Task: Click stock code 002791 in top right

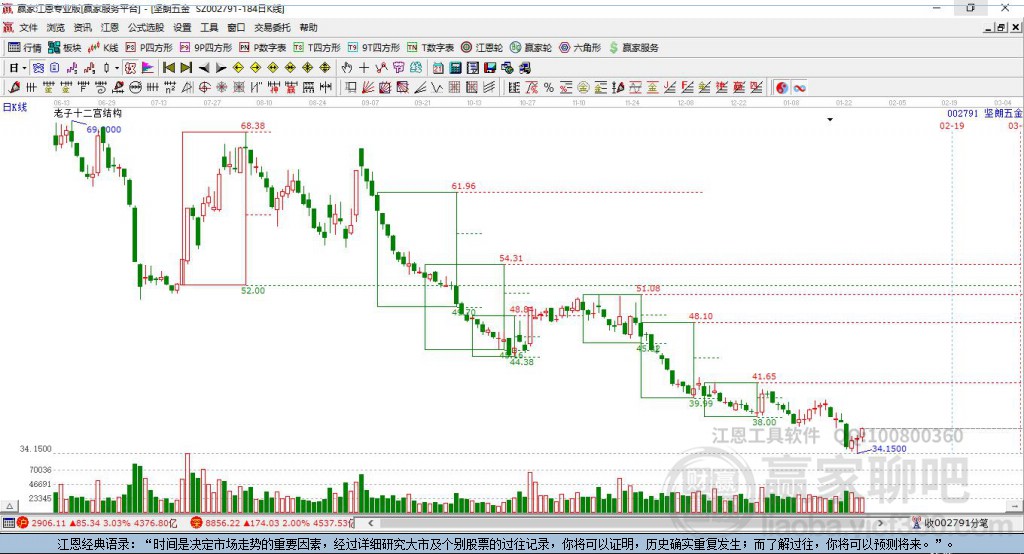Action: (x=963, y=113)
